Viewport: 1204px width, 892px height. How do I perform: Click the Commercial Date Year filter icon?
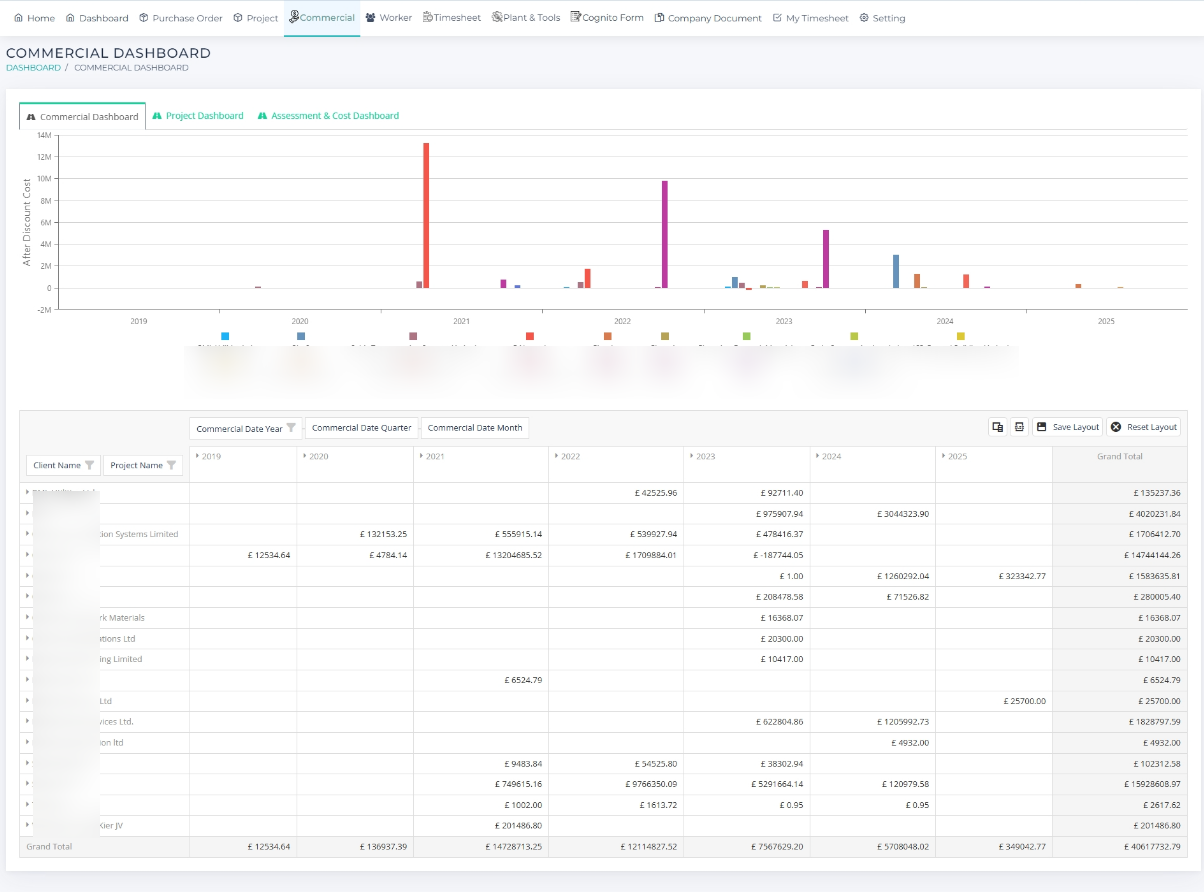click(291, 428)
